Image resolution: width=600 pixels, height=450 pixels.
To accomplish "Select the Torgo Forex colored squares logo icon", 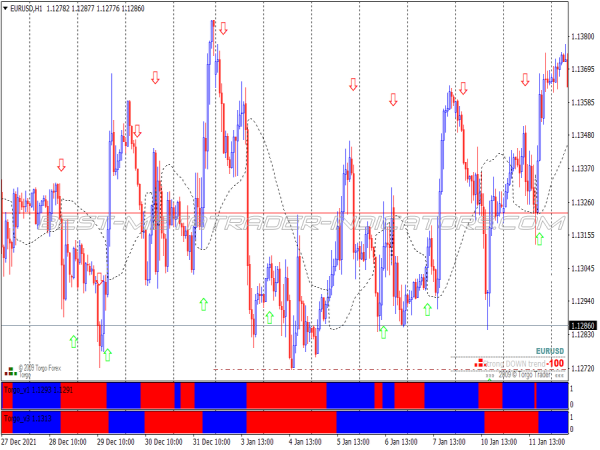I will tap(11, 371).
